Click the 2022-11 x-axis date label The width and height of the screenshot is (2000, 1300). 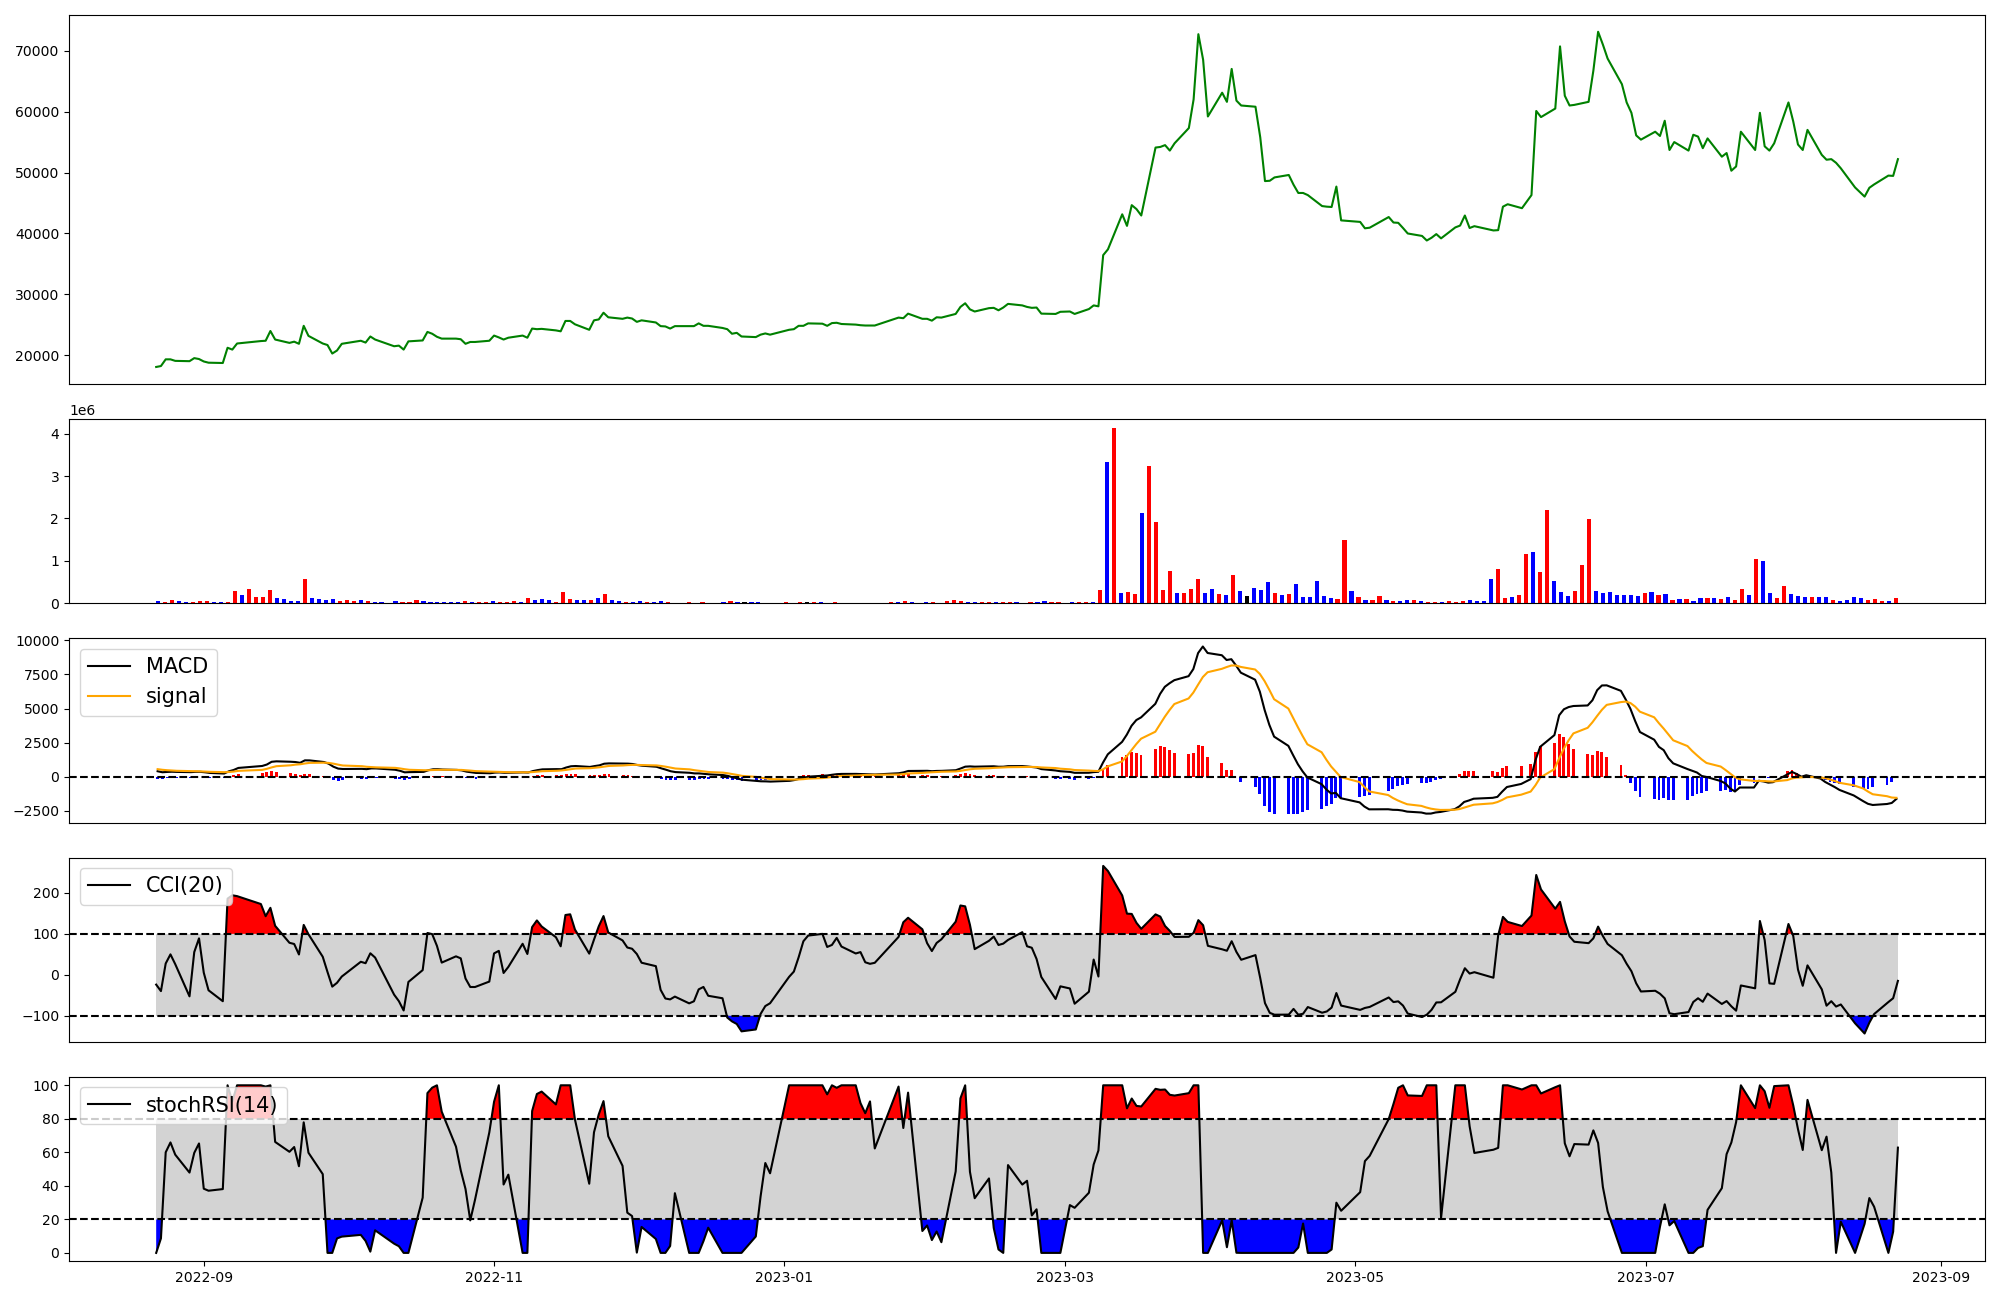coord(494,1277)
